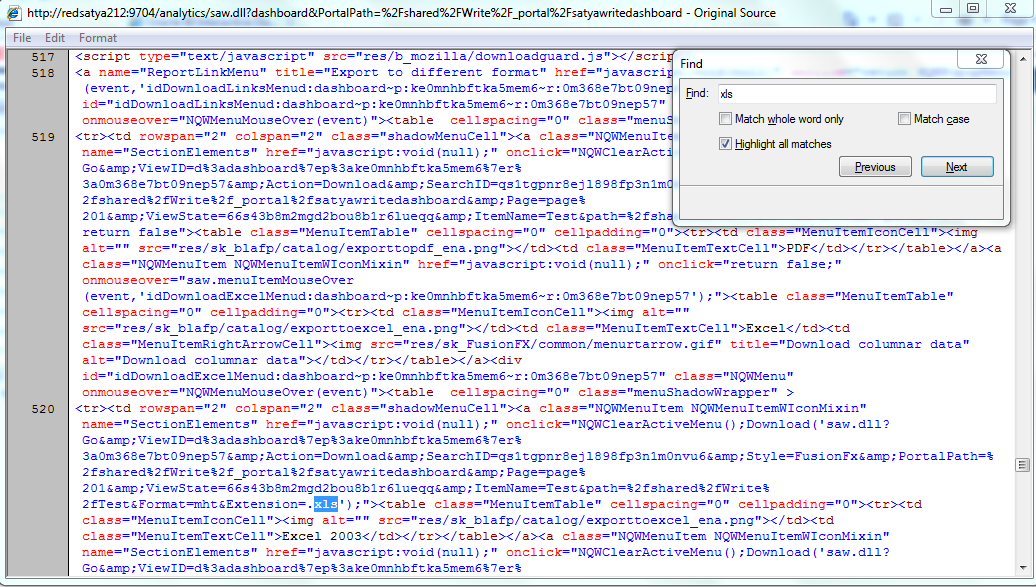Click the text "Excel 2003" in source

point(323,536)
